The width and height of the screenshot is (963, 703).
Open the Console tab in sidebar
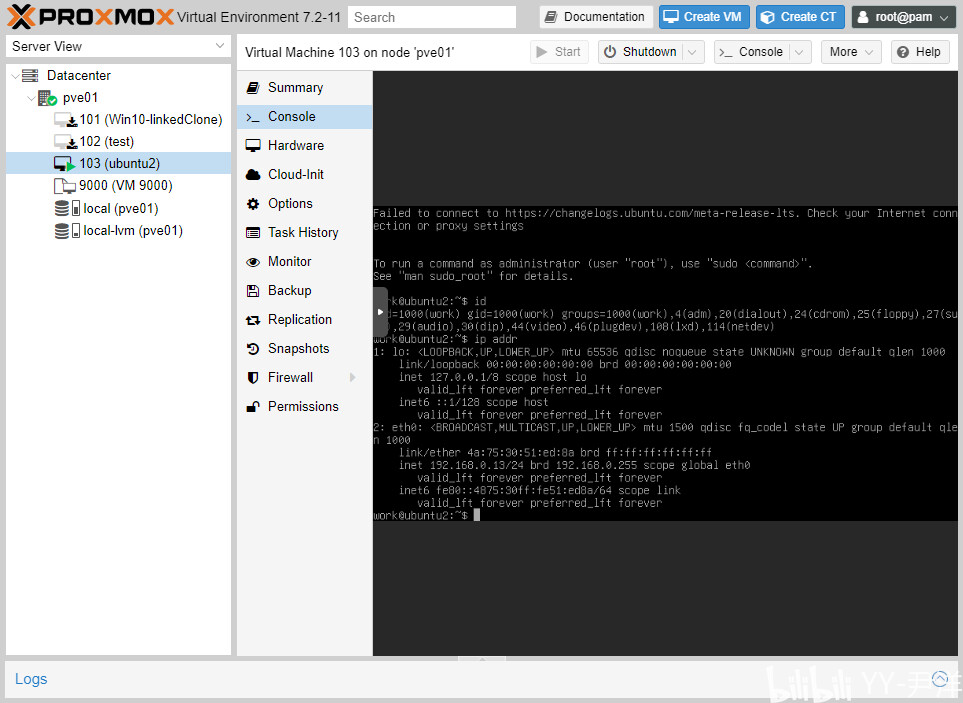coord(305,117)
